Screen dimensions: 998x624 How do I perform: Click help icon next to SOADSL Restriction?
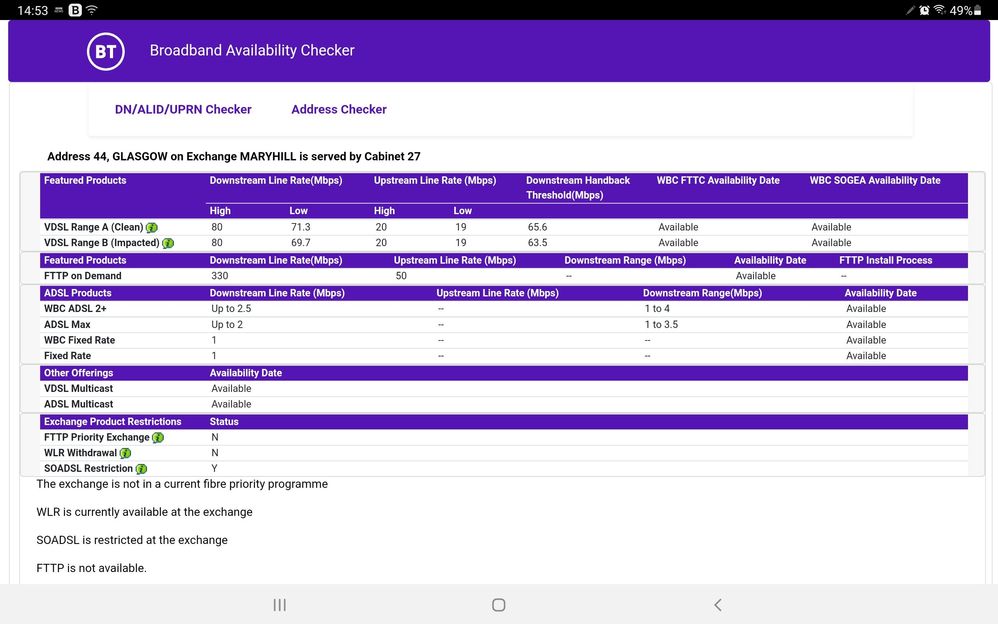141,469
